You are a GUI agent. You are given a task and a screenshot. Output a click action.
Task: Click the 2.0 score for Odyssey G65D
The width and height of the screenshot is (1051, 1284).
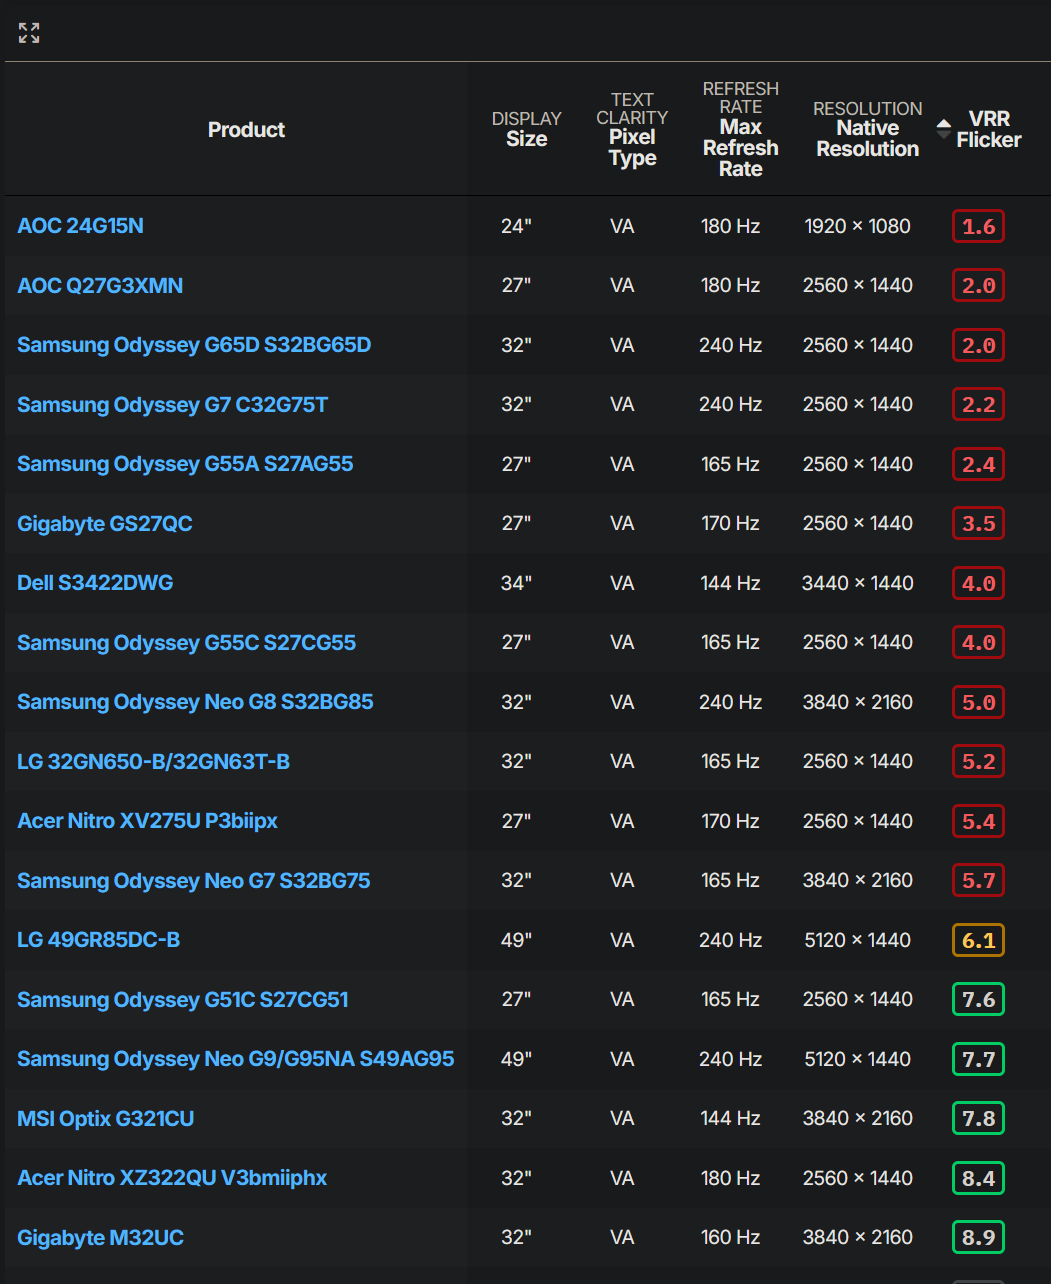pos(978,345)
